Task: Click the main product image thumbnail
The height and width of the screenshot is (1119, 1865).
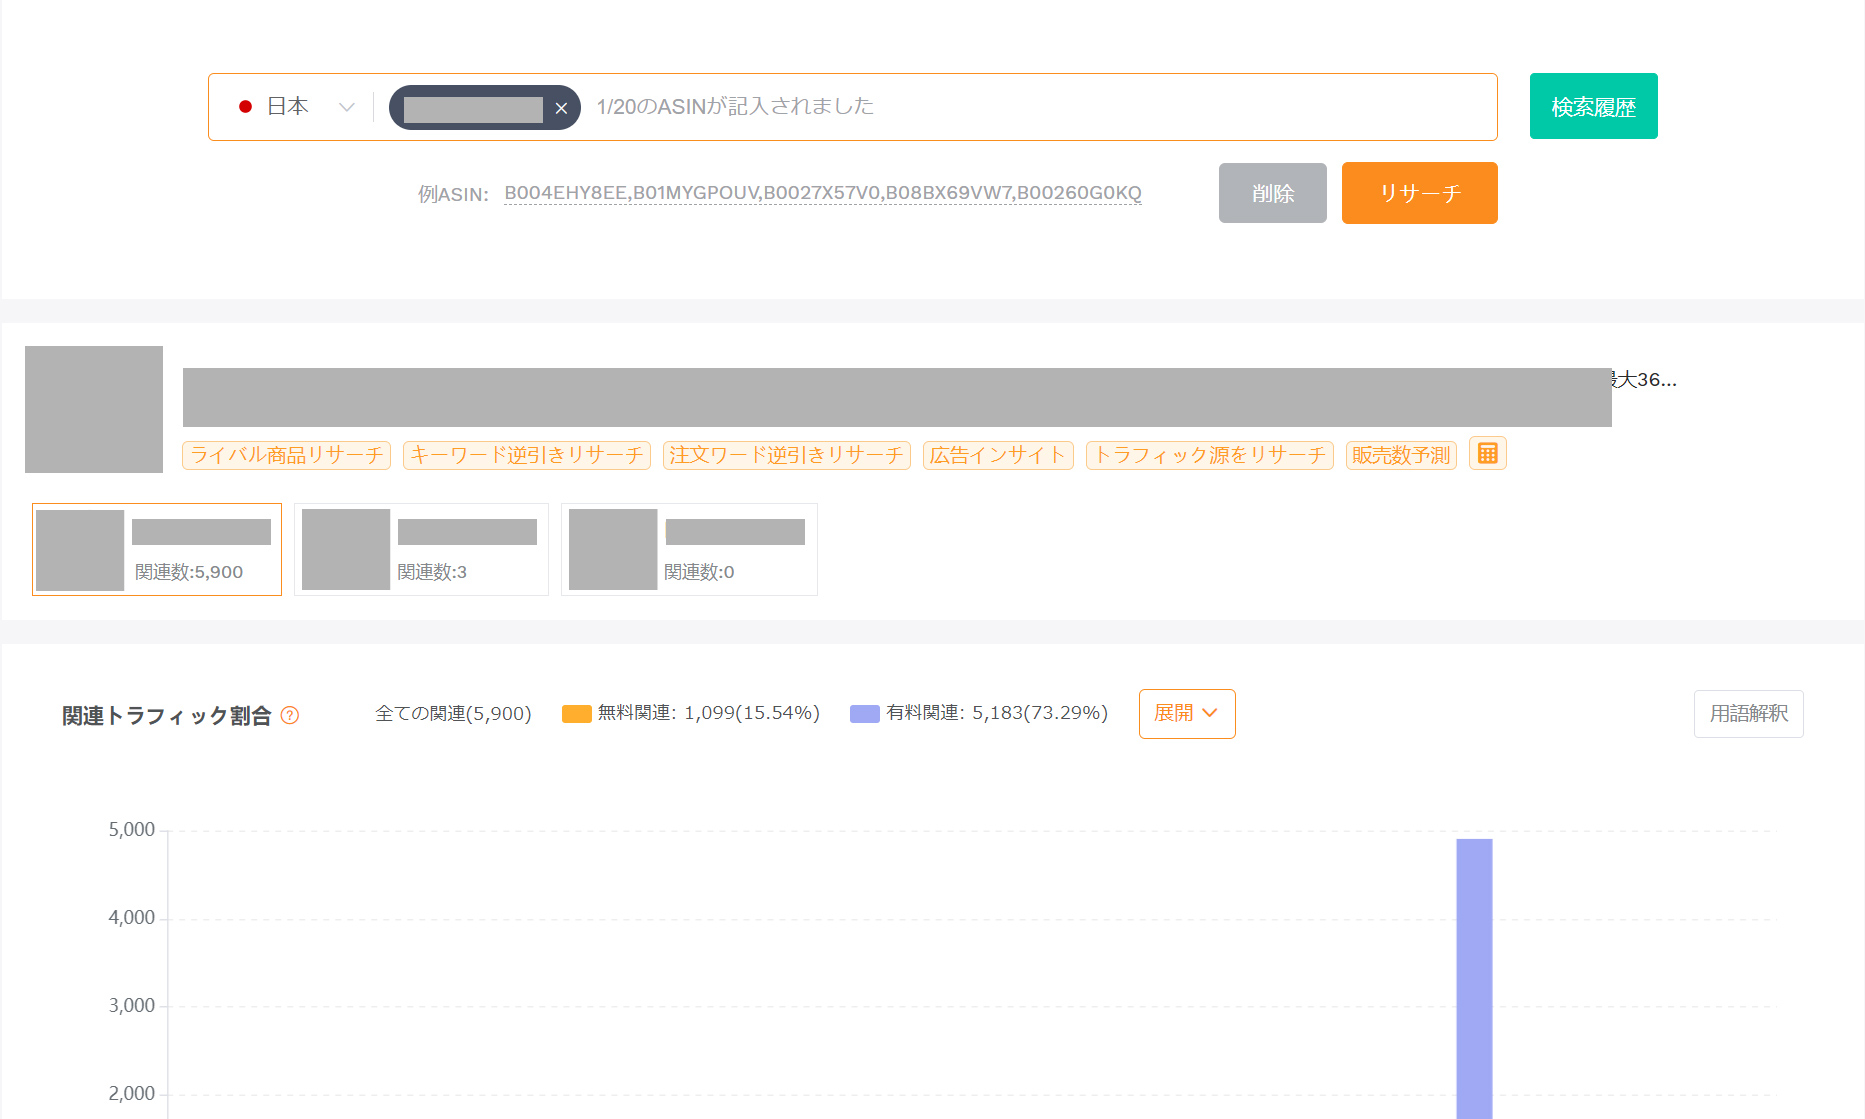Action: click(94, 409)
